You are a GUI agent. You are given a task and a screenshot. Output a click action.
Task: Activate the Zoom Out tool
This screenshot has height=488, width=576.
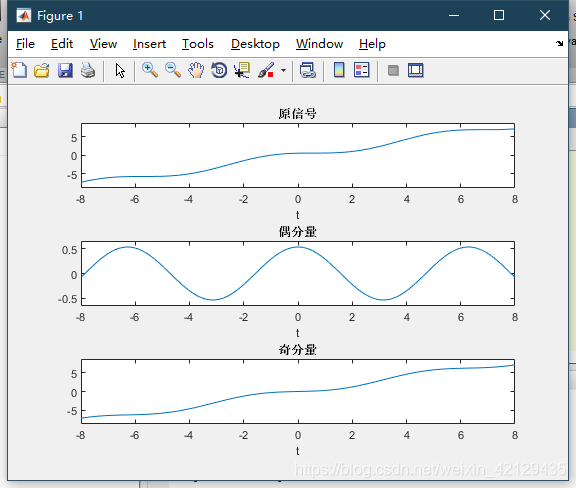point(173,70)
